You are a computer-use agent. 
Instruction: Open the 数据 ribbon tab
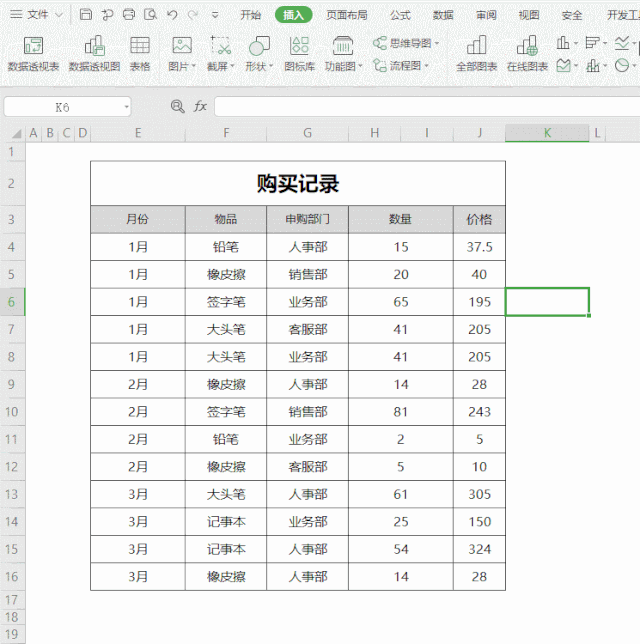tap(443, 15)
